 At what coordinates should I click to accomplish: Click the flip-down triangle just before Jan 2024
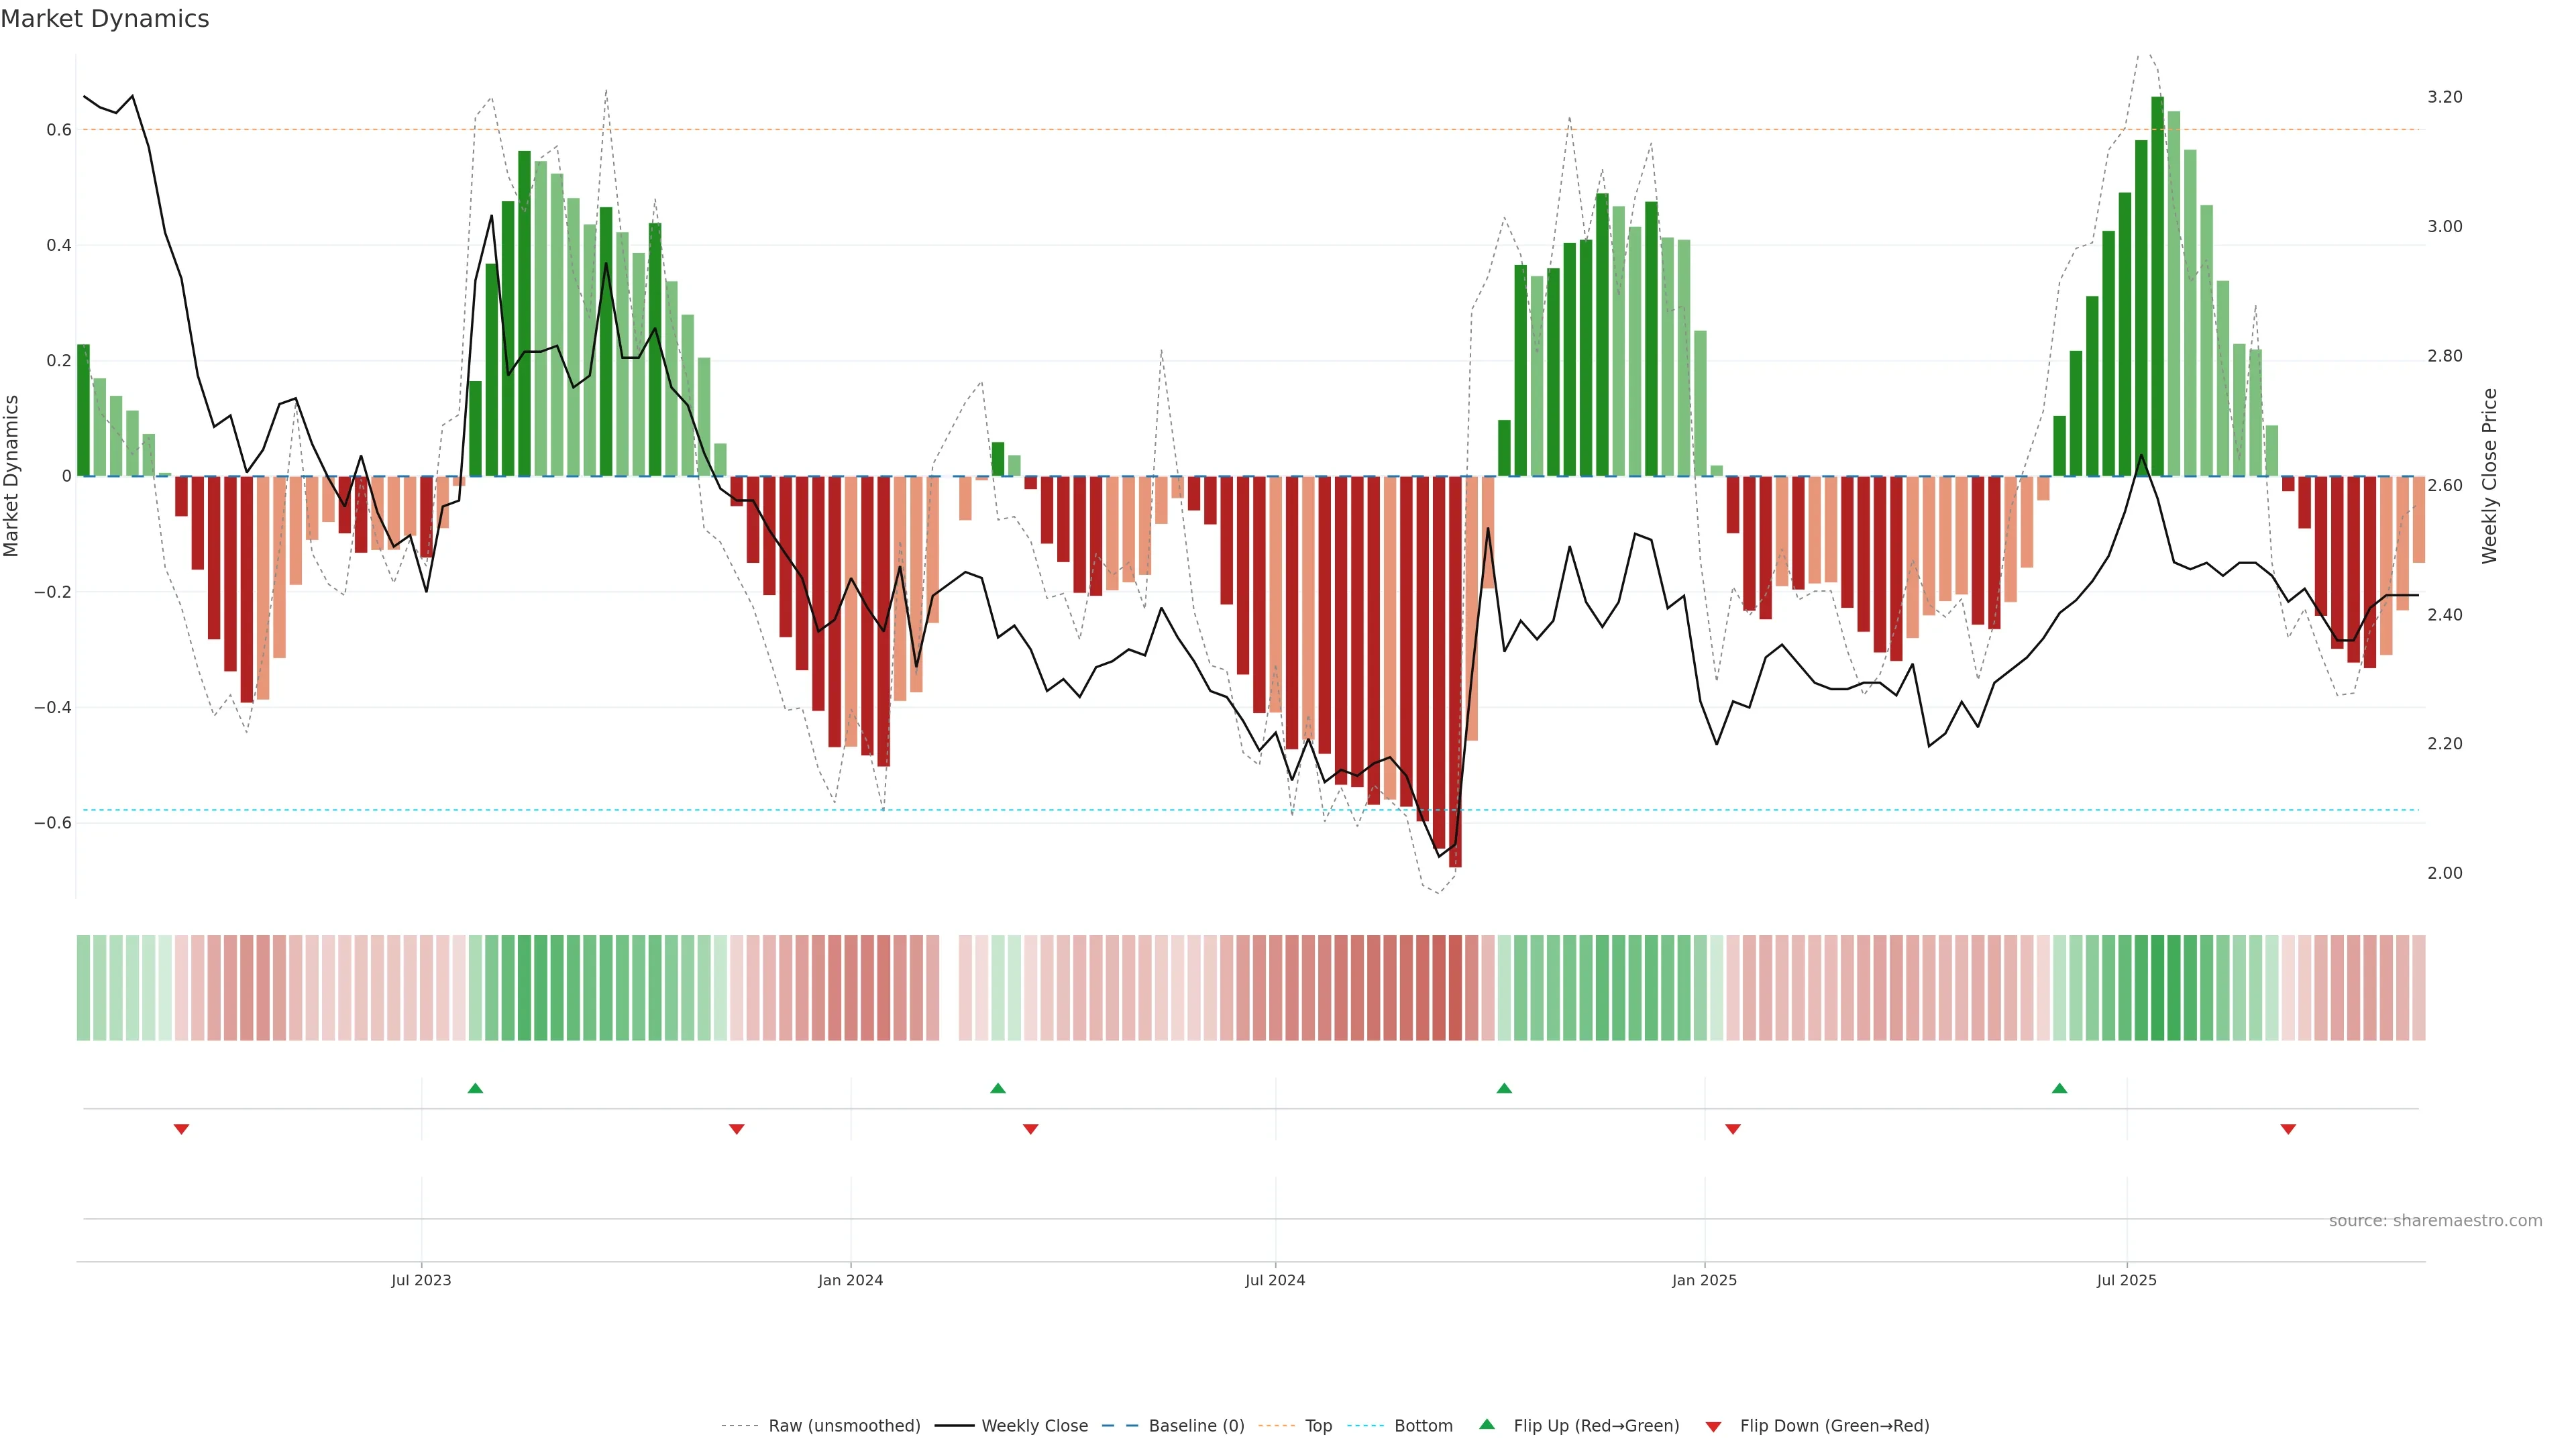pos(737,1129)
